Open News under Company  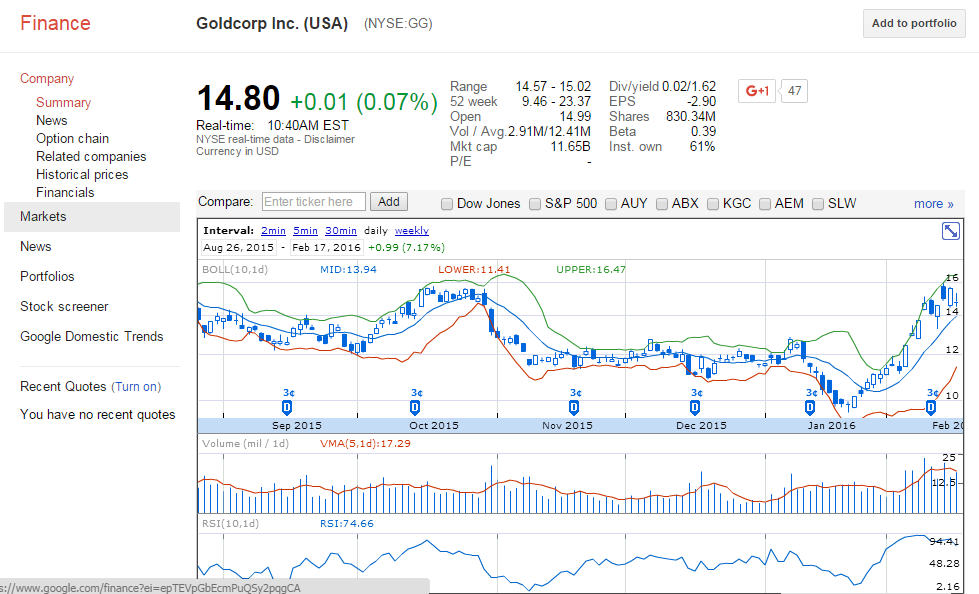(x=52, y=121)
